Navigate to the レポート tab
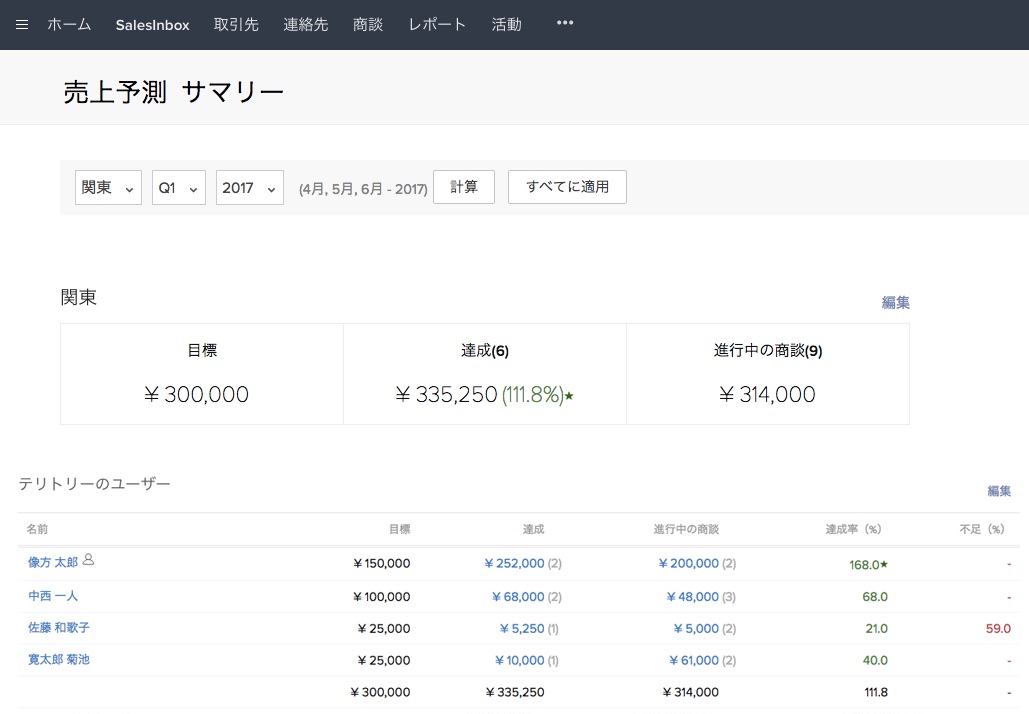 (x=437, y=25)
